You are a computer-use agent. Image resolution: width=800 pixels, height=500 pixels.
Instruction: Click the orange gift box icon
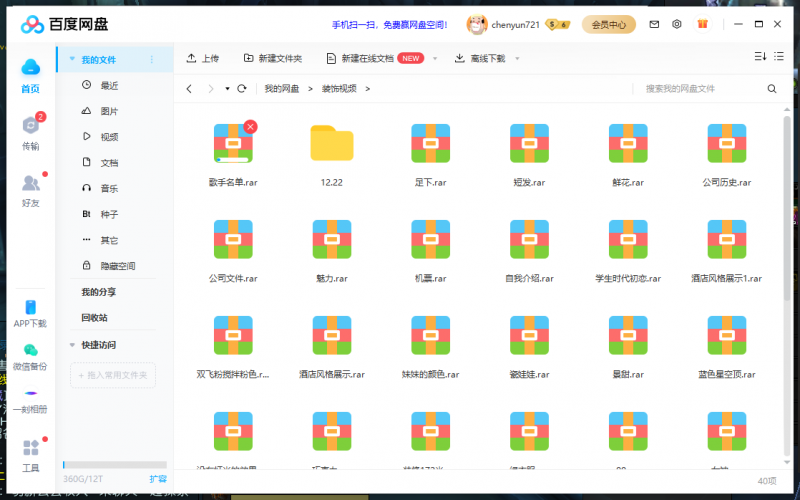(702, 24)
